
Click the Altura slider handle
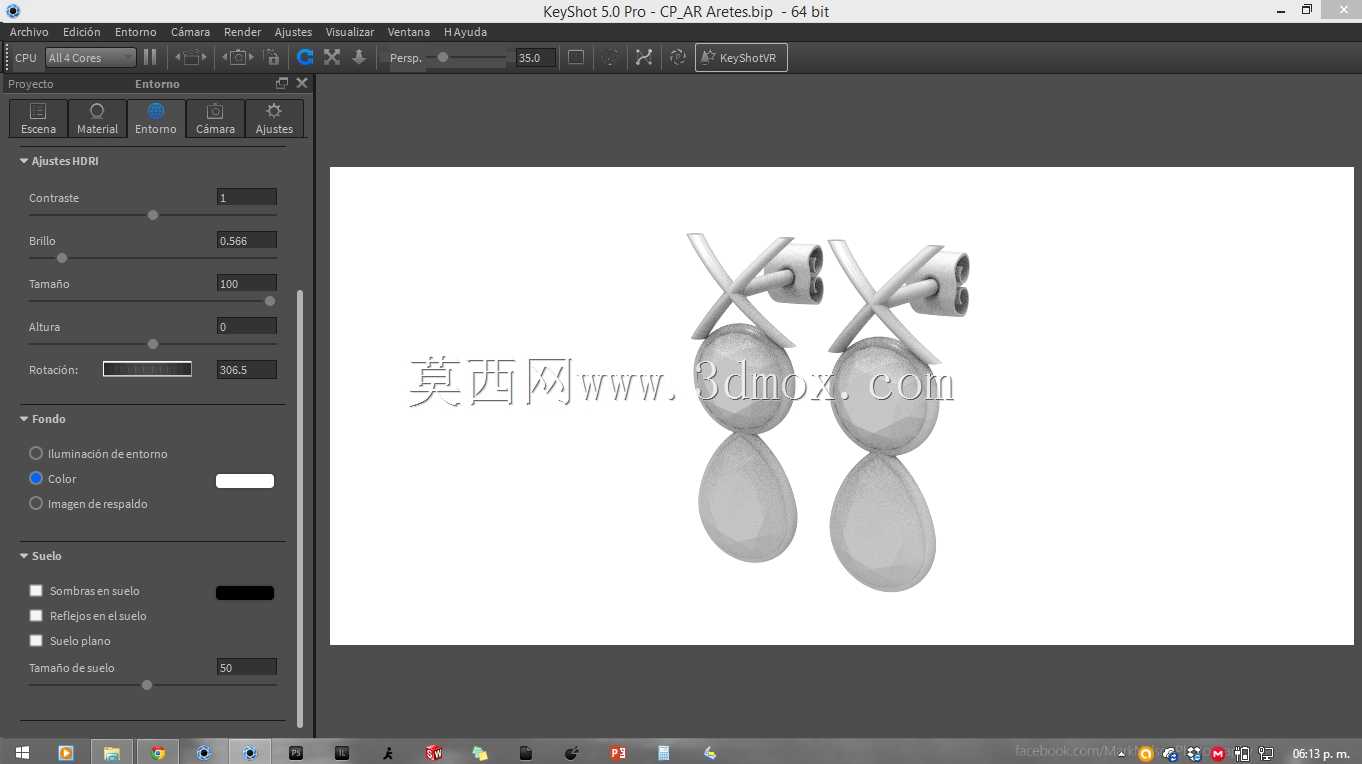153,344
